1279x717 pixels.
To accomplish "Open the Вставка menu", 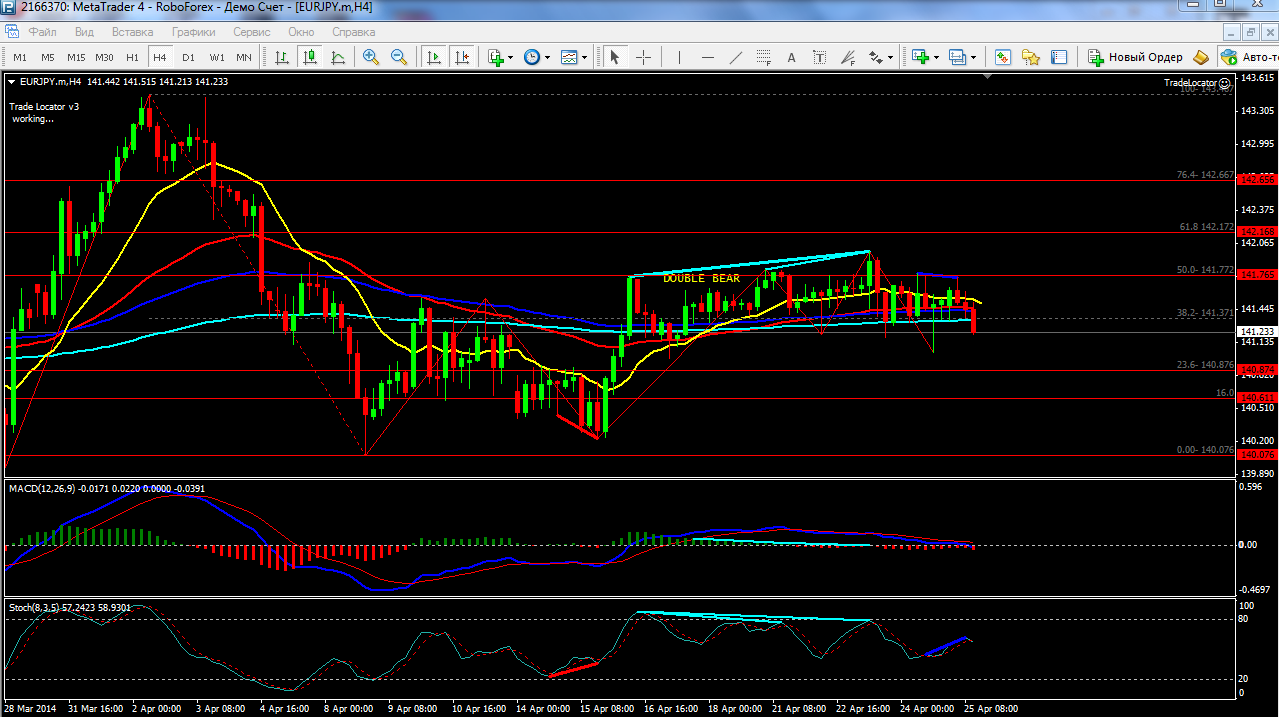I will click(132, 31).
